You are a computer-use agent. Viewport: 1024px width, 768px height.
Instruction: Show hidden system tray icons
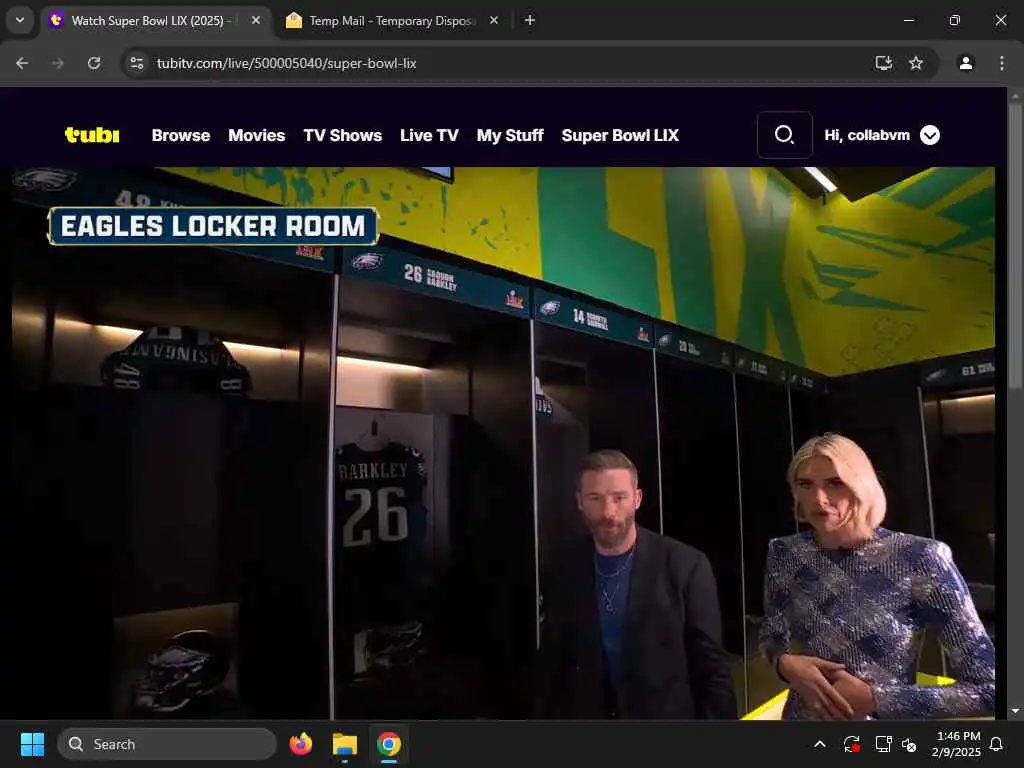[x=820, y=744]
